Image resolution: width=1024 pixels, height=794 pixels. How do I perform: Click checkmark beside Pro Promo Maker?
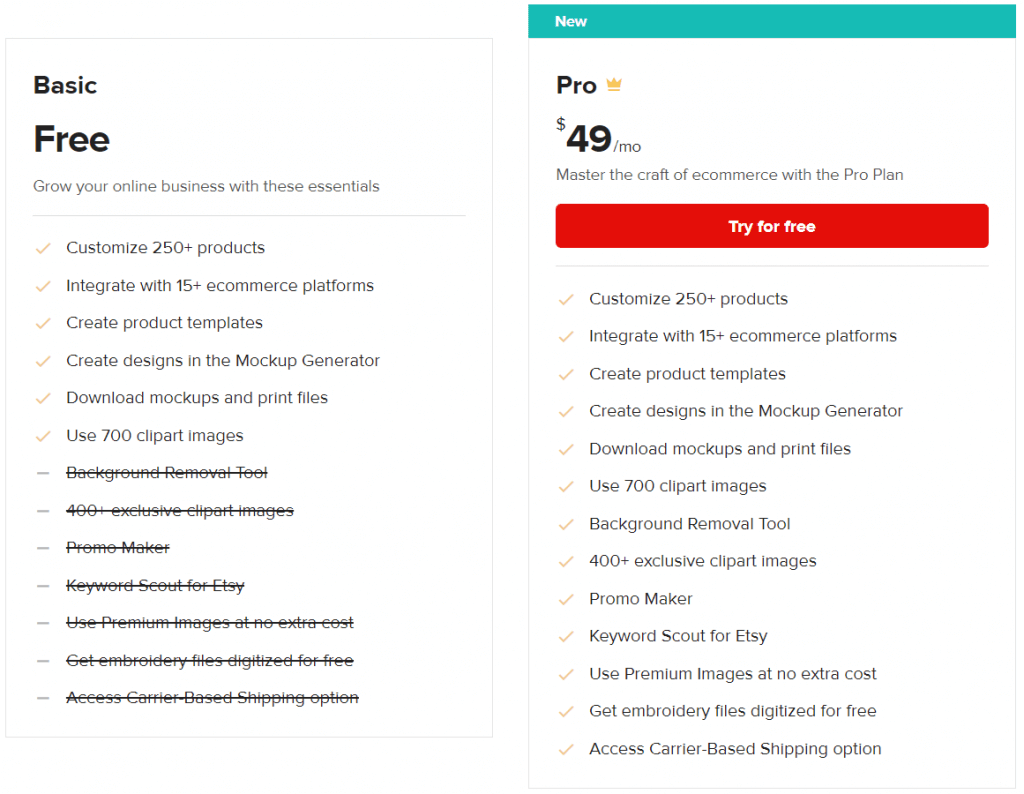(x=566, y=599)
